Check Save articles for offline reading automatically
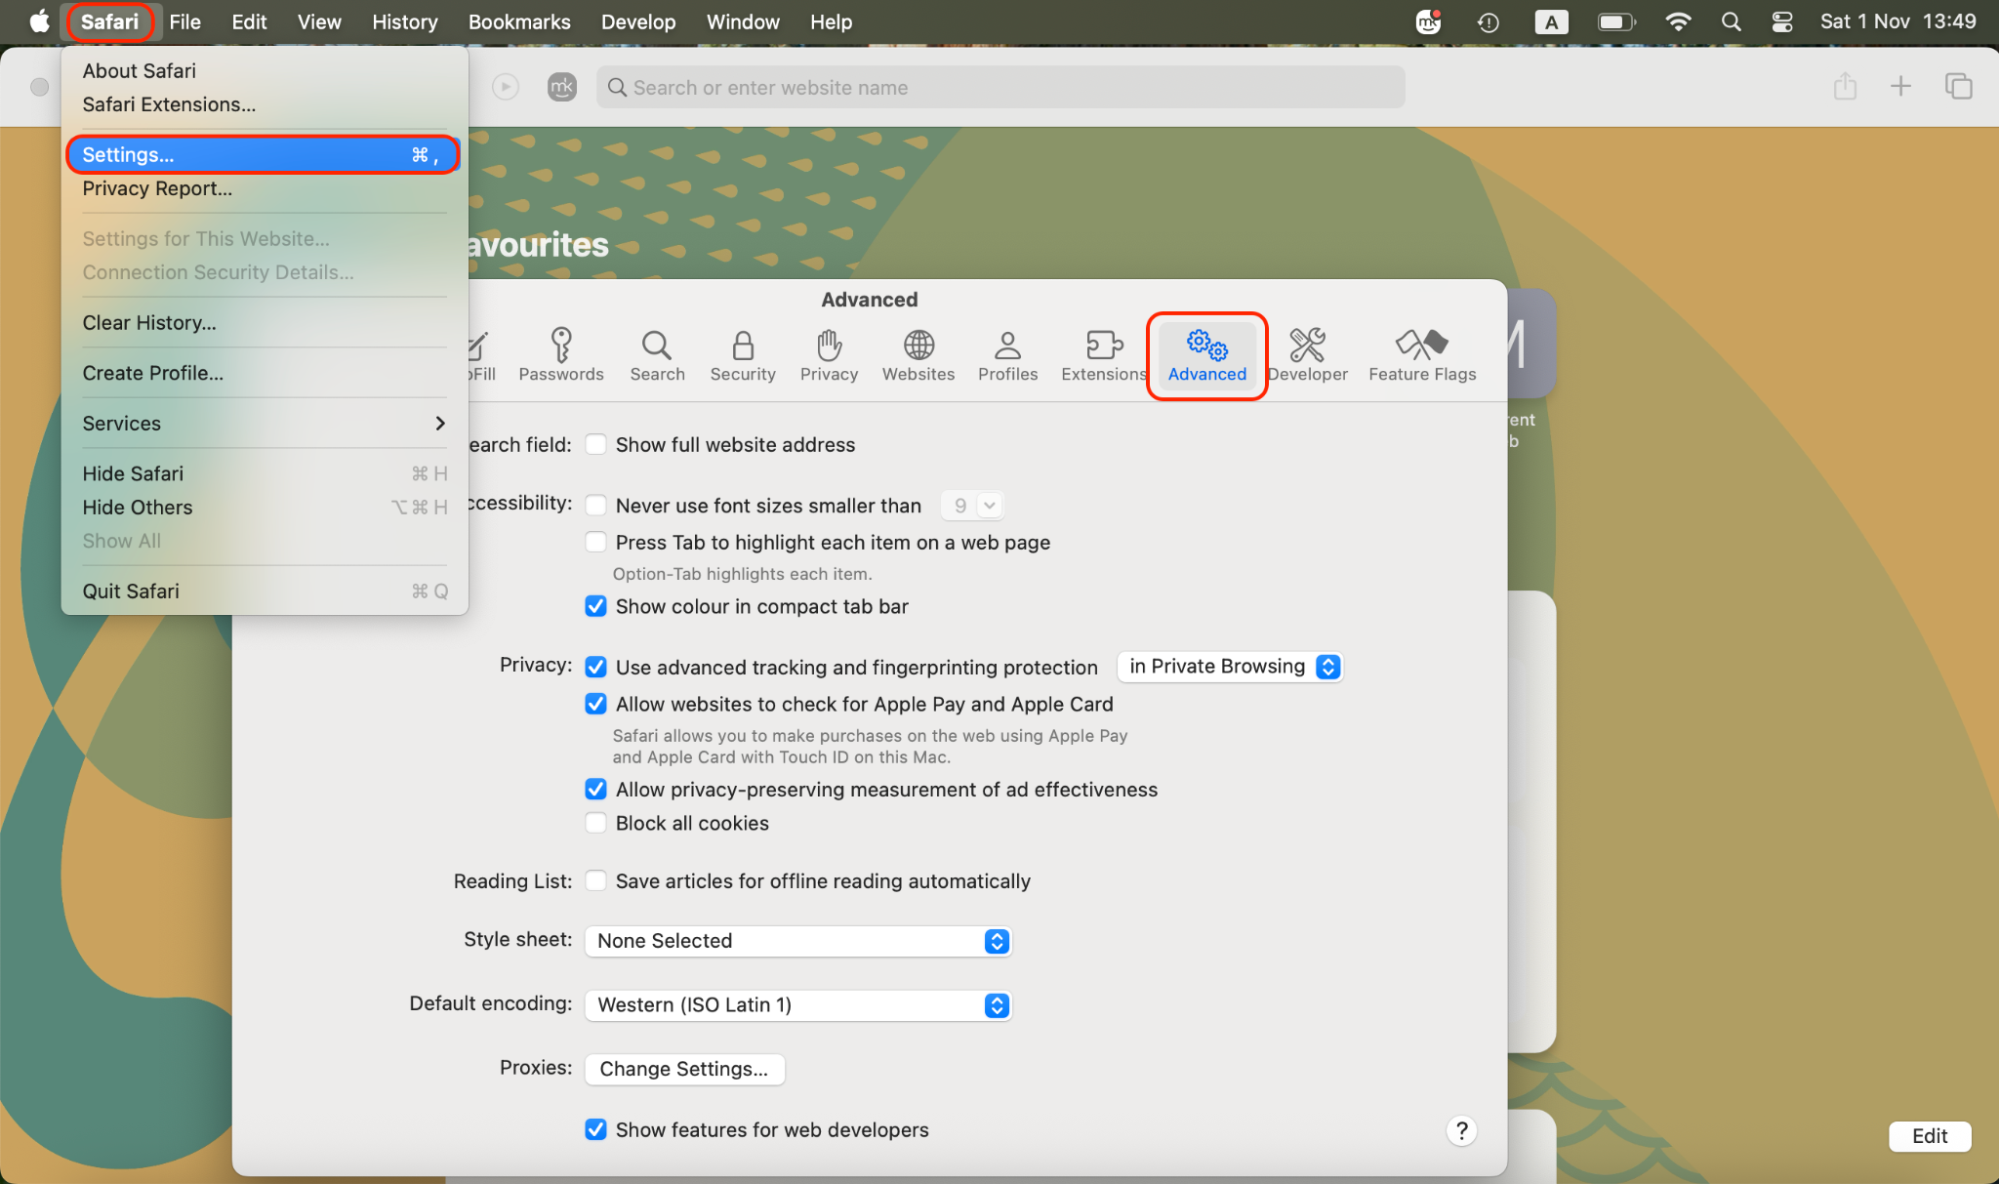The width and height of the screenshot is (1999, 1184). [x=595, y=880]
